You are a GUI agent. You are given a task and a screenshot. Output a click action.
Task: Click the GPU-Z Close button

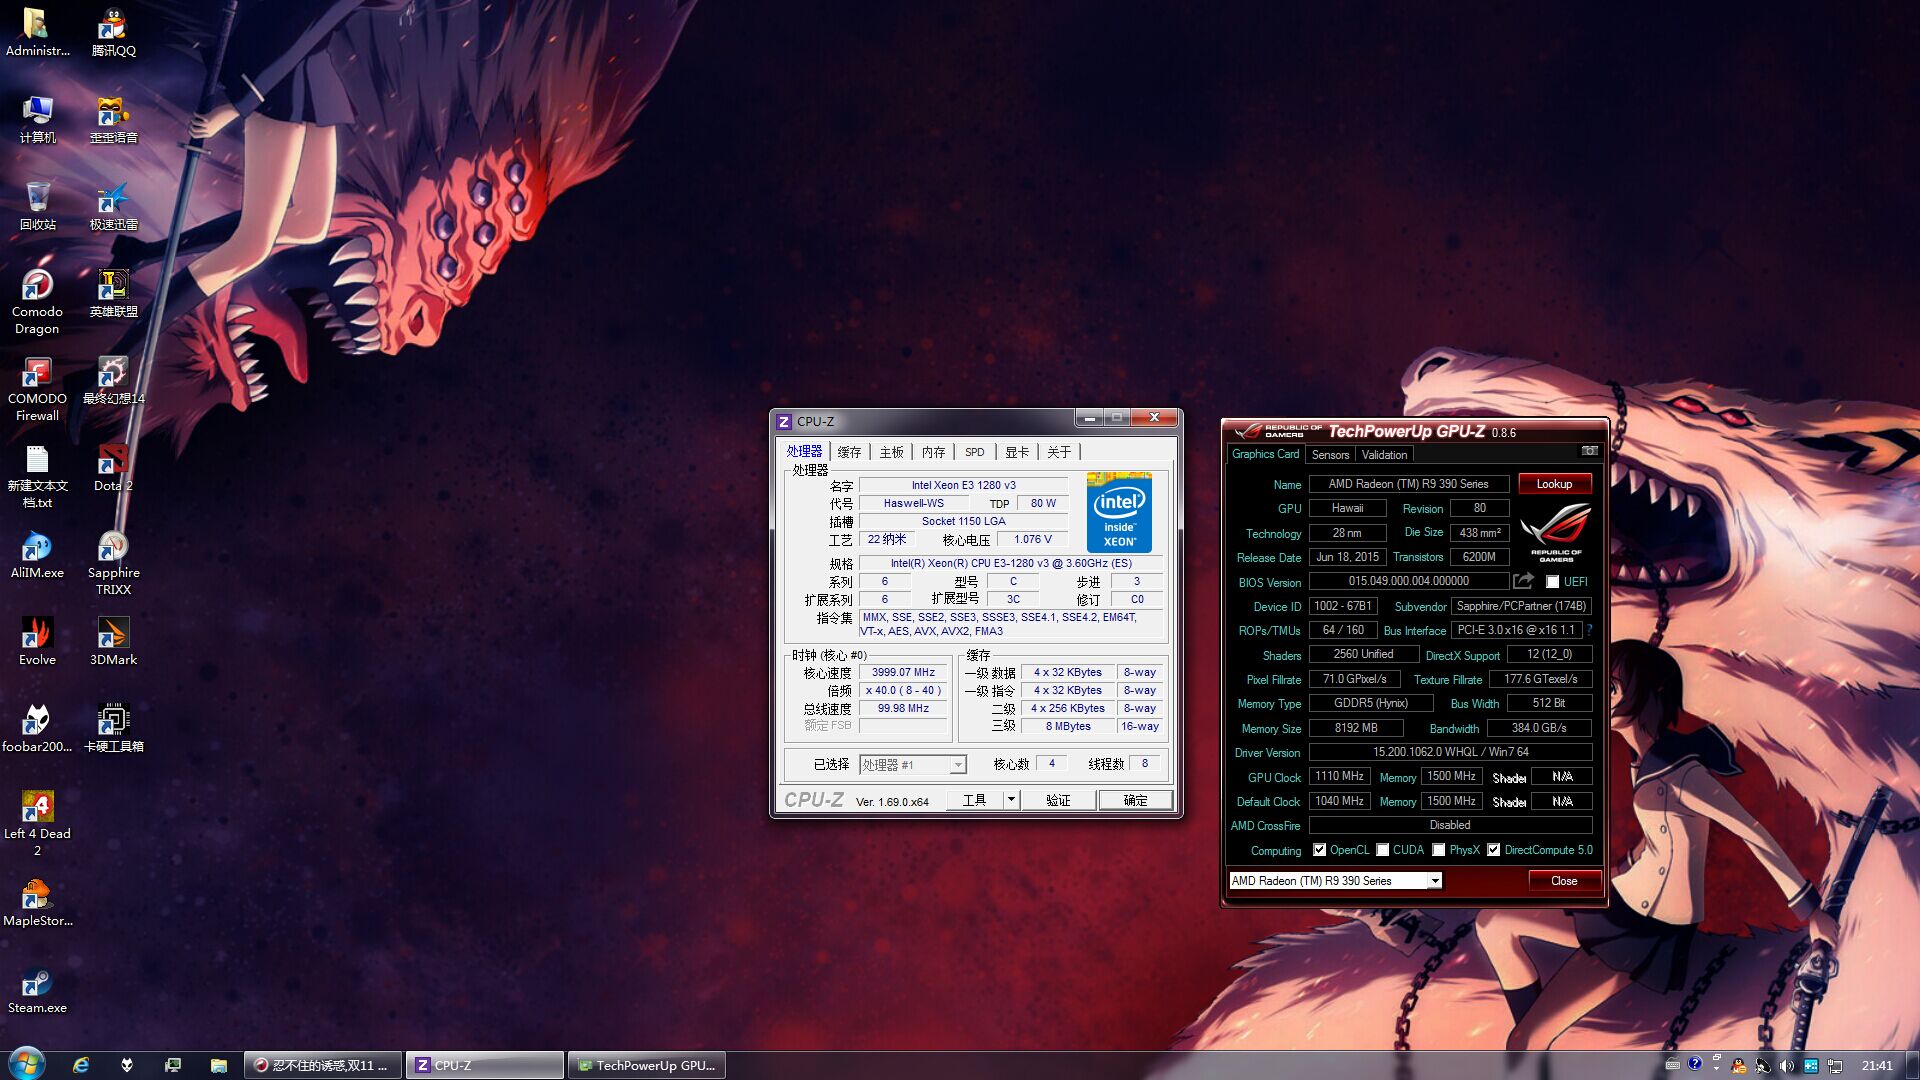pos(1563,881)
